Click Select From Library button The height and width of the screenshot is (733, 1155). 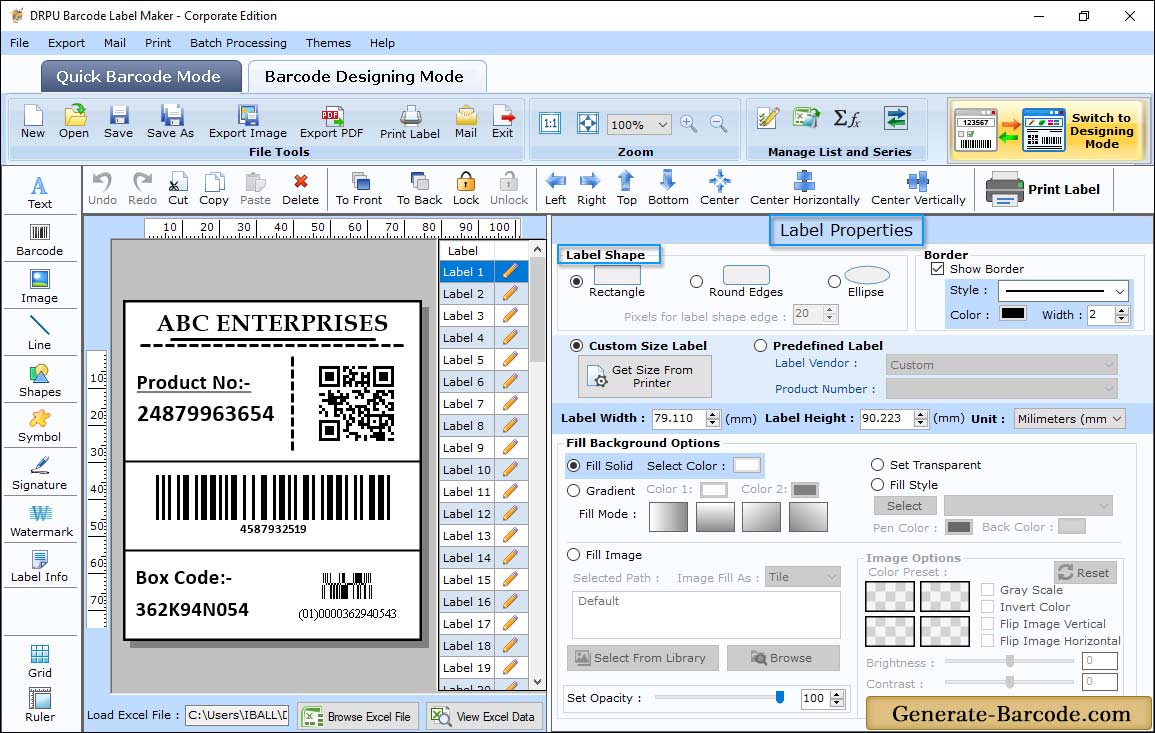[x=642, y=658]
